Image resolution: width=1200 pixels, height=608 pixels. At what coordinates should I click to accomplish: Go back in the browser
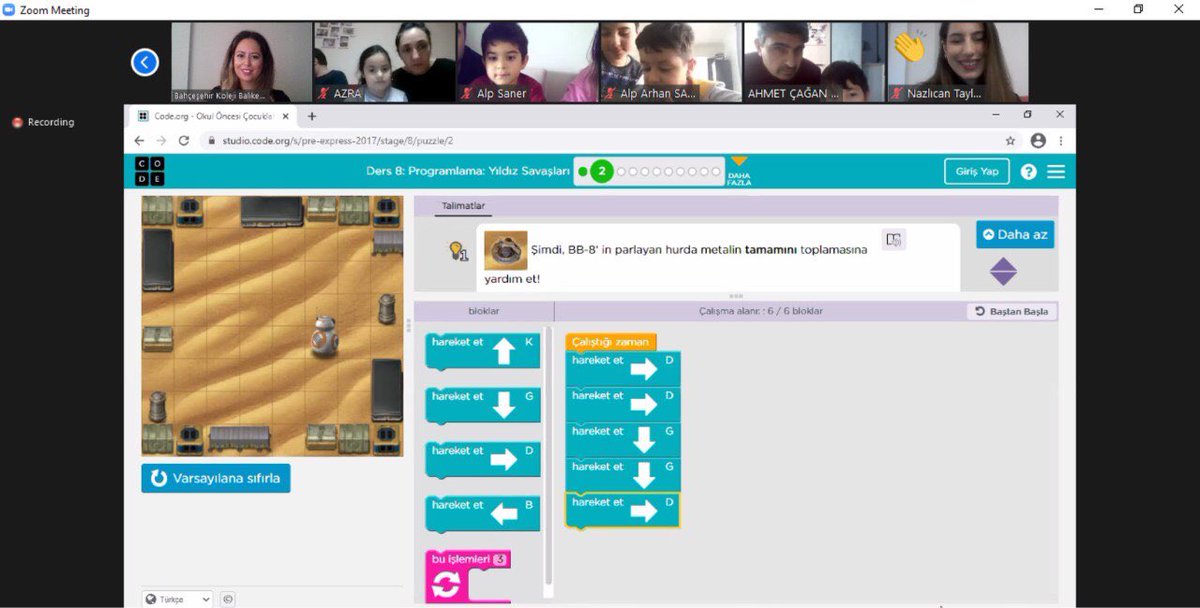tap(139, 141)
